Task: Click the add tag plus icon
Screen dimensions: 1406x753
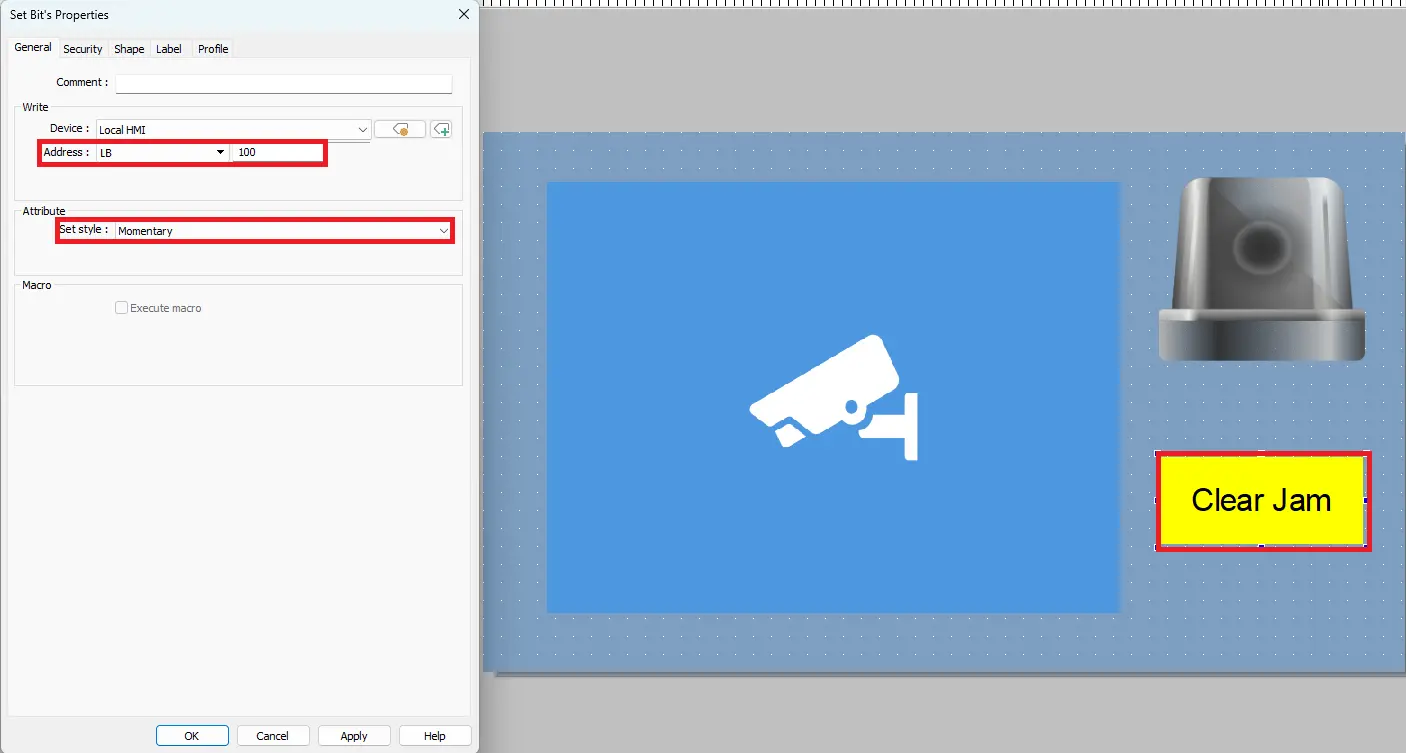Action: pos(441,129)
